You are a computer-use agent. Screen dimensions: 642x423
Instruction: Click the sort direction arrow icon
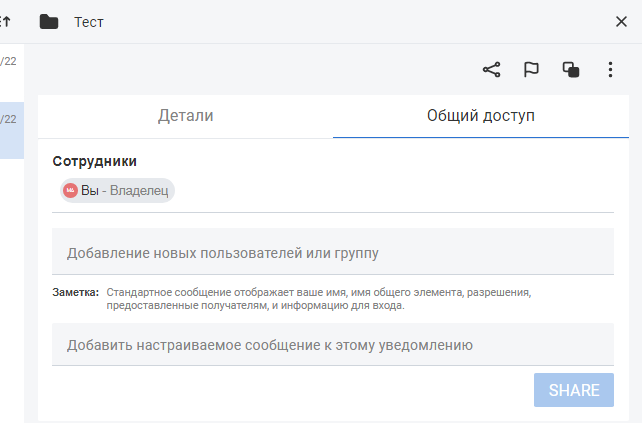coord(5,22)
